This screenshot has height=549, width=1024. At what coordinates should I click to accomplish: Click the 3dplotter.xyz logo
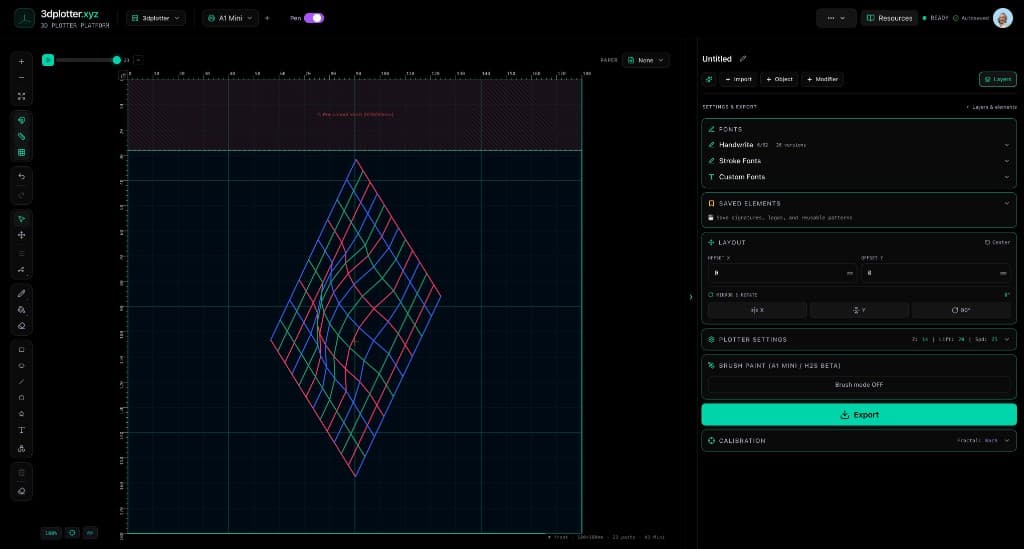tap(62, 18)
